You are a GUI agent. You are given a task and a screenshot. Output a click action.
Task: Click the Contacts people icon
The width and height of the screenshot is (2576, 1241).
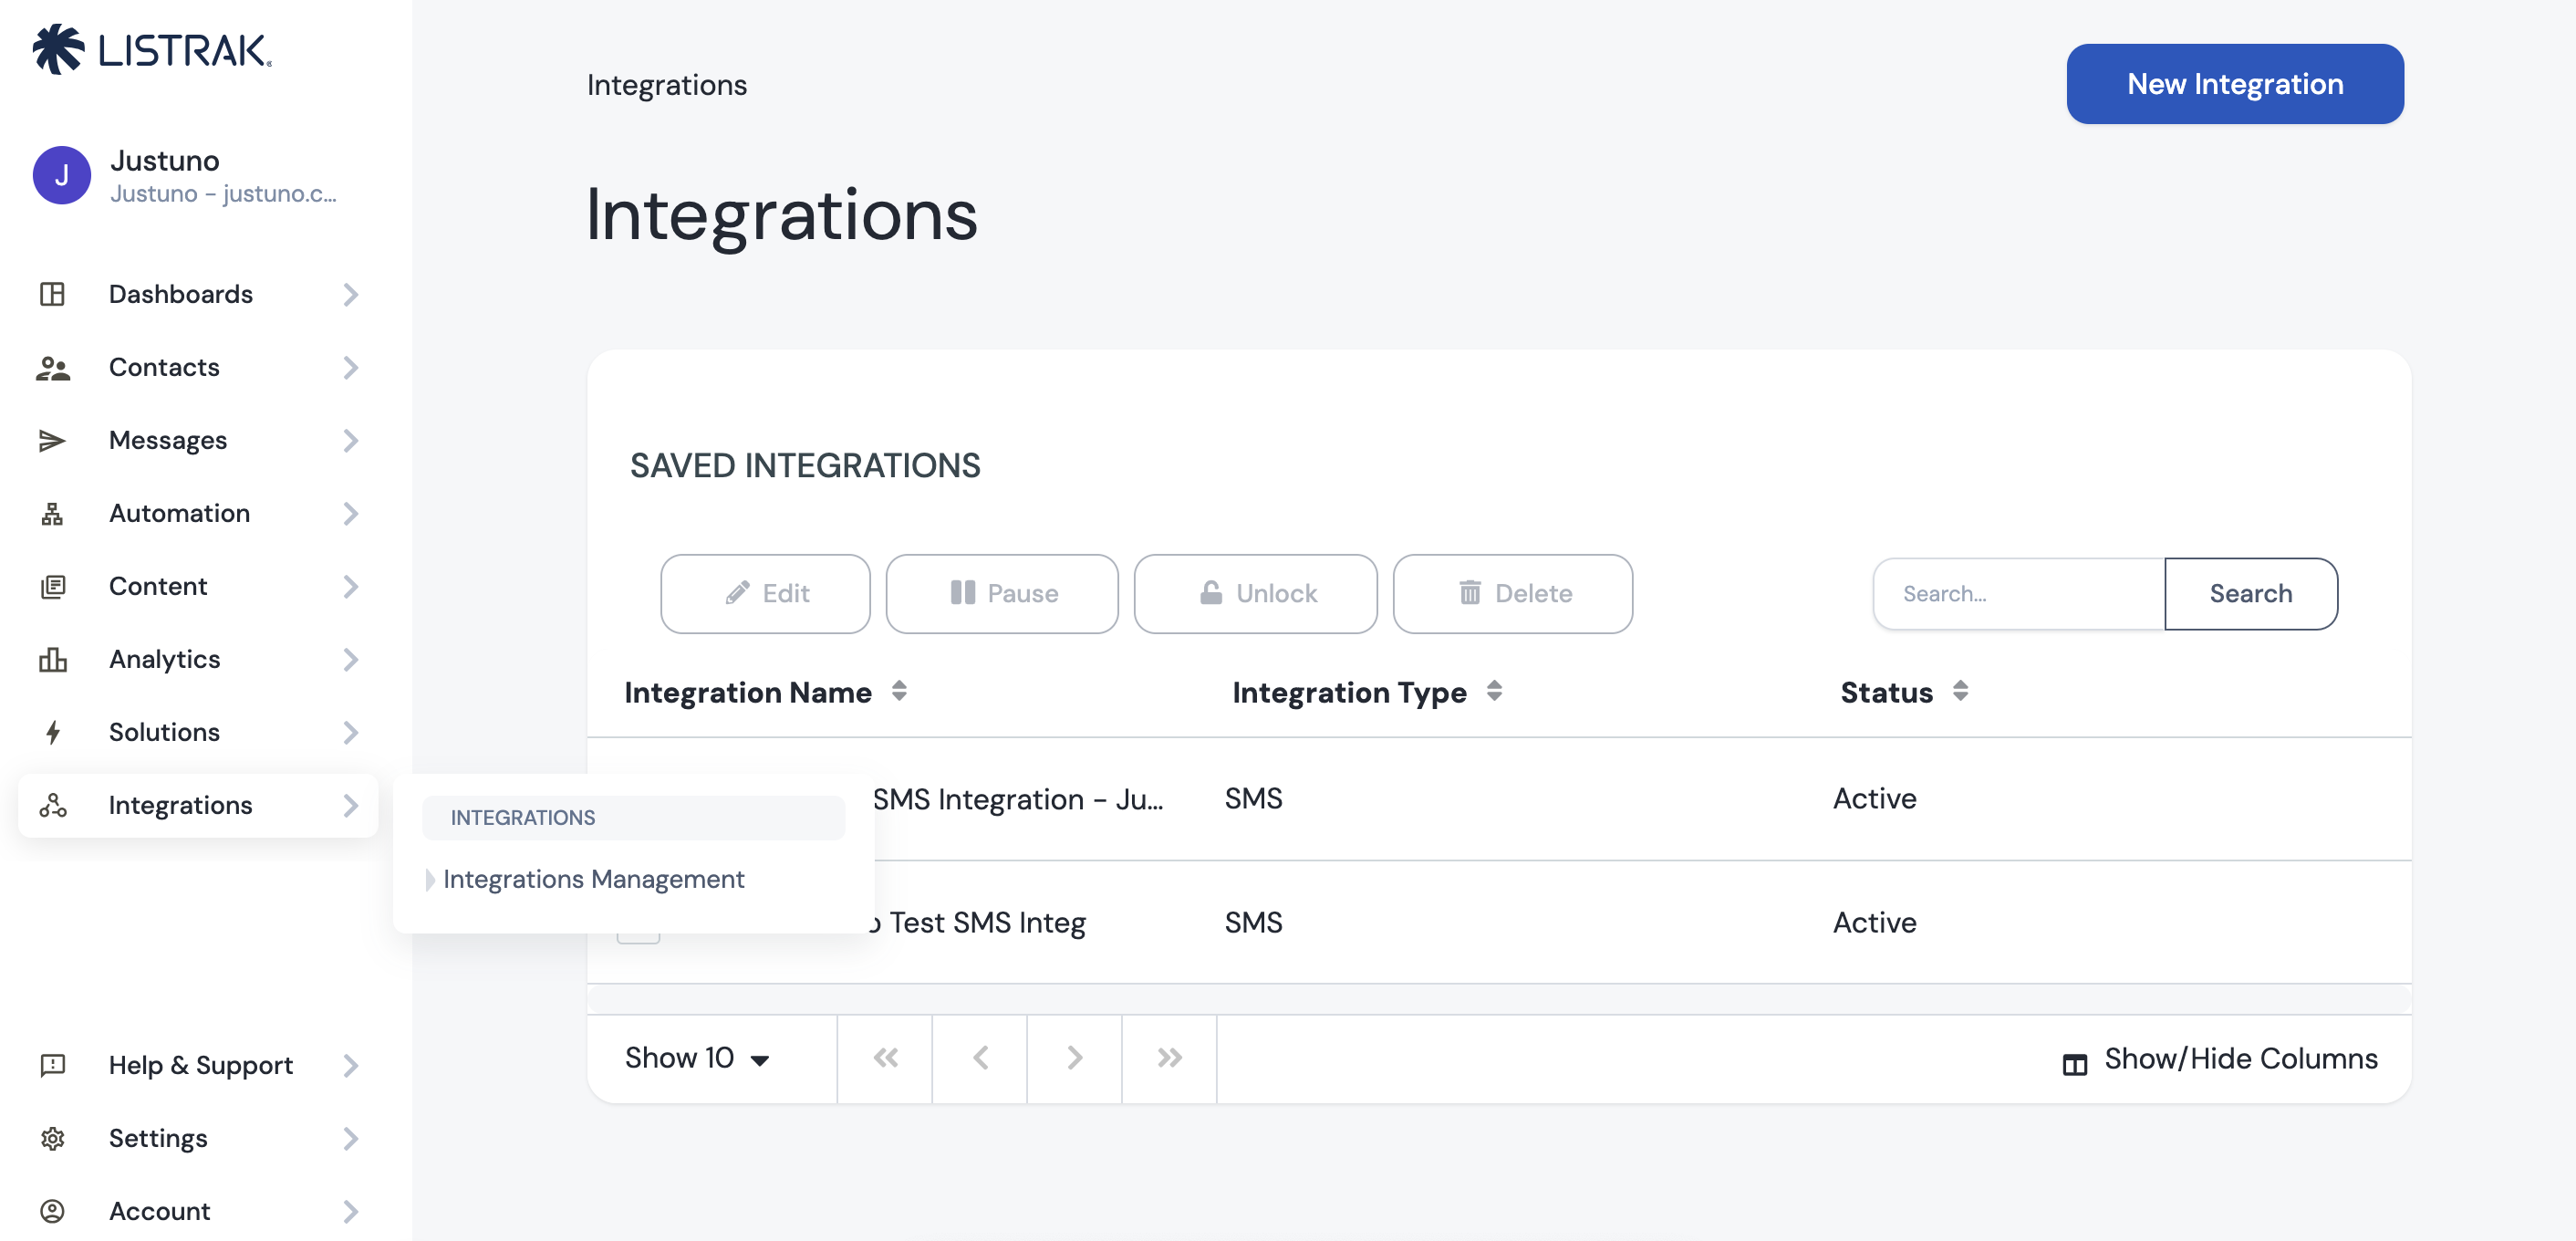tap(52, 368)
